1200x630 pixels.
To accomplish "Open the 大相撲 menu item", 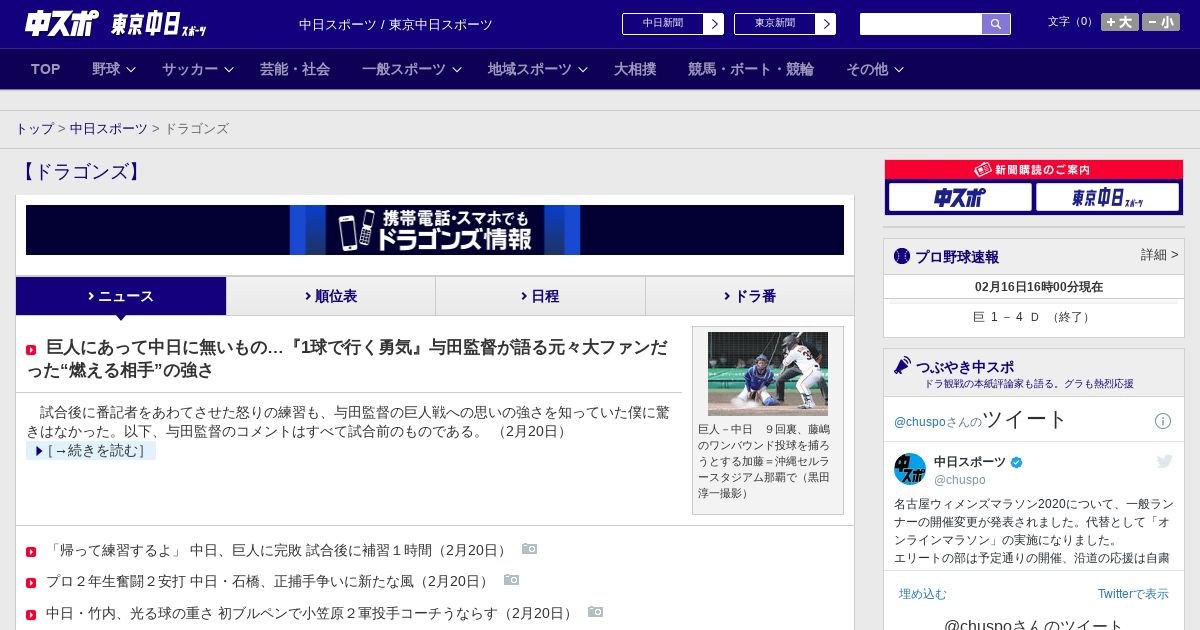I will tap(635, 69).
